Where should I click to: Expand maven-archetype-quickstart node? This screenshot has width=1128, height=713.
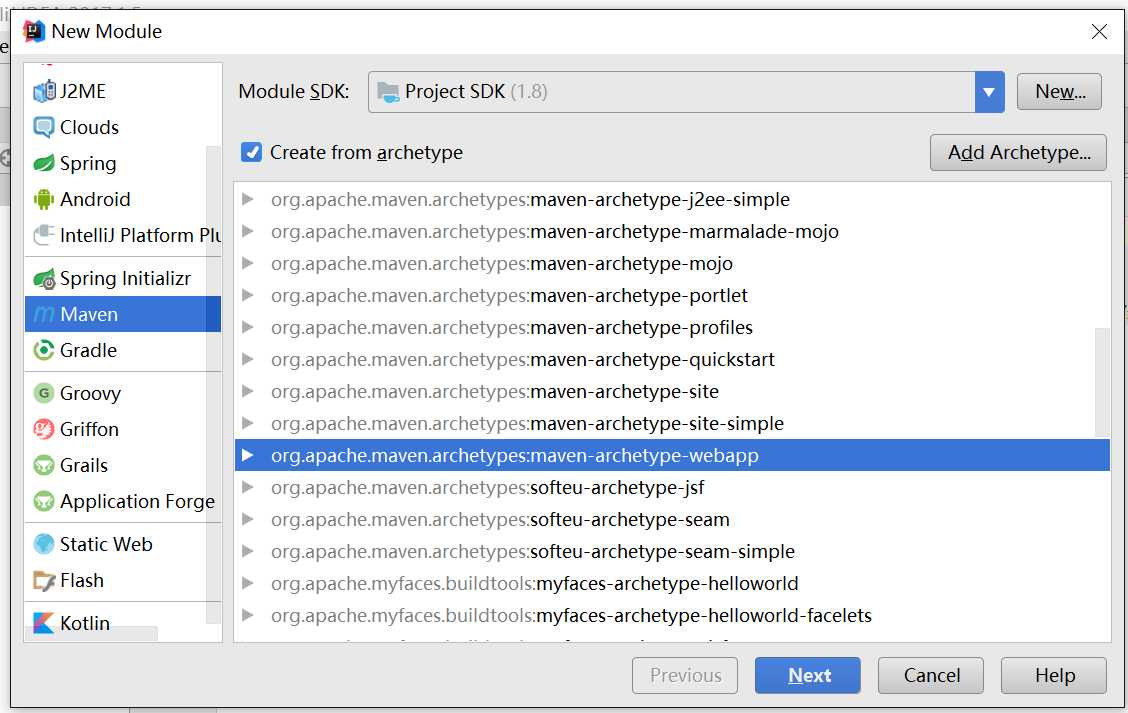(247, 359)
